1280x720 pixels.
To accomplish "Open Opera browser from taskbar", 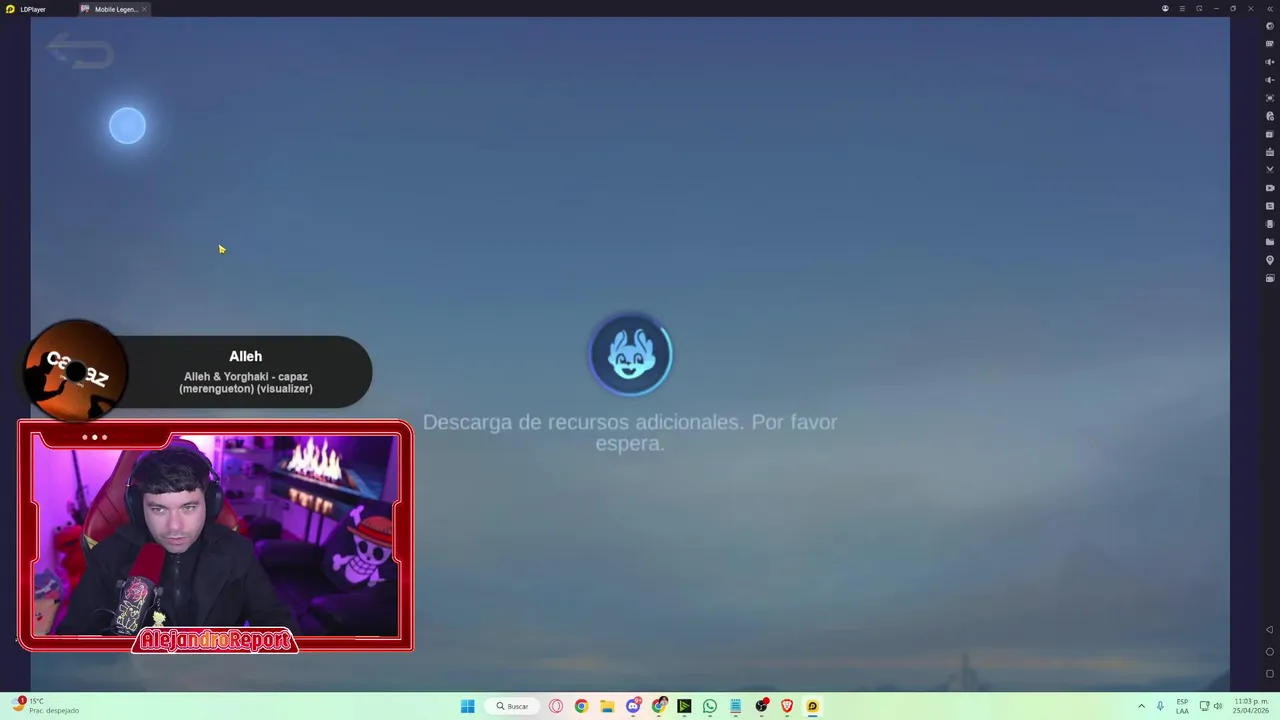I will coord(555,706).
